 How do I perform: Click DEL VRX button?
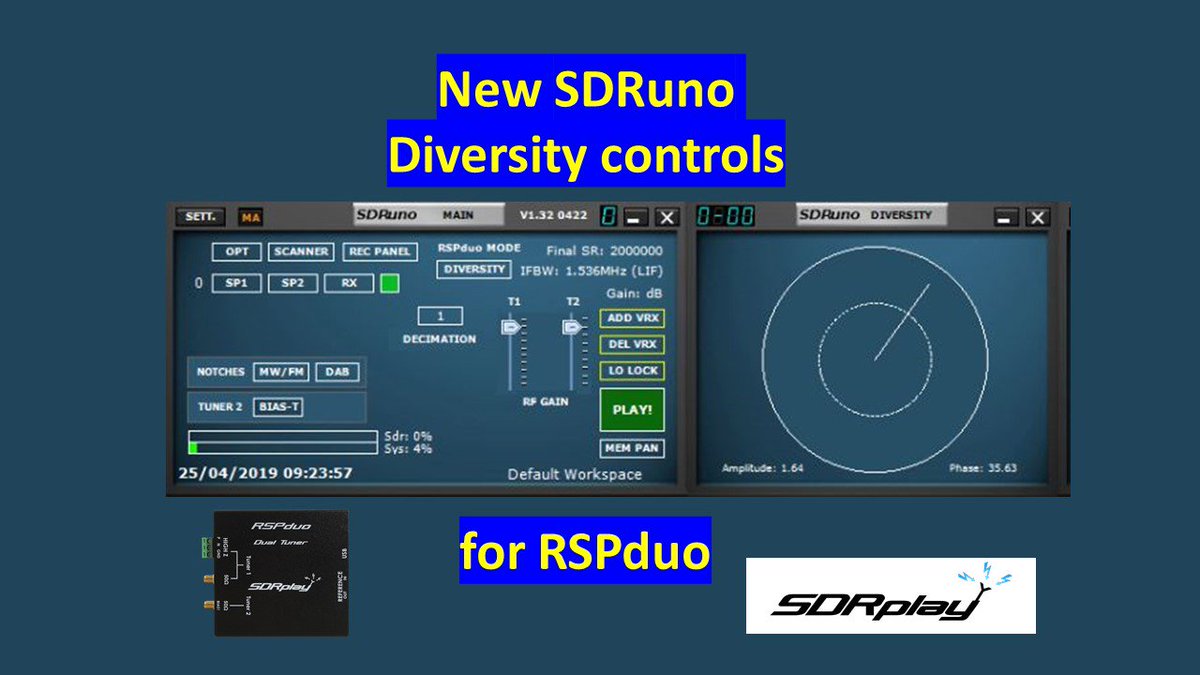click(632, 344)
